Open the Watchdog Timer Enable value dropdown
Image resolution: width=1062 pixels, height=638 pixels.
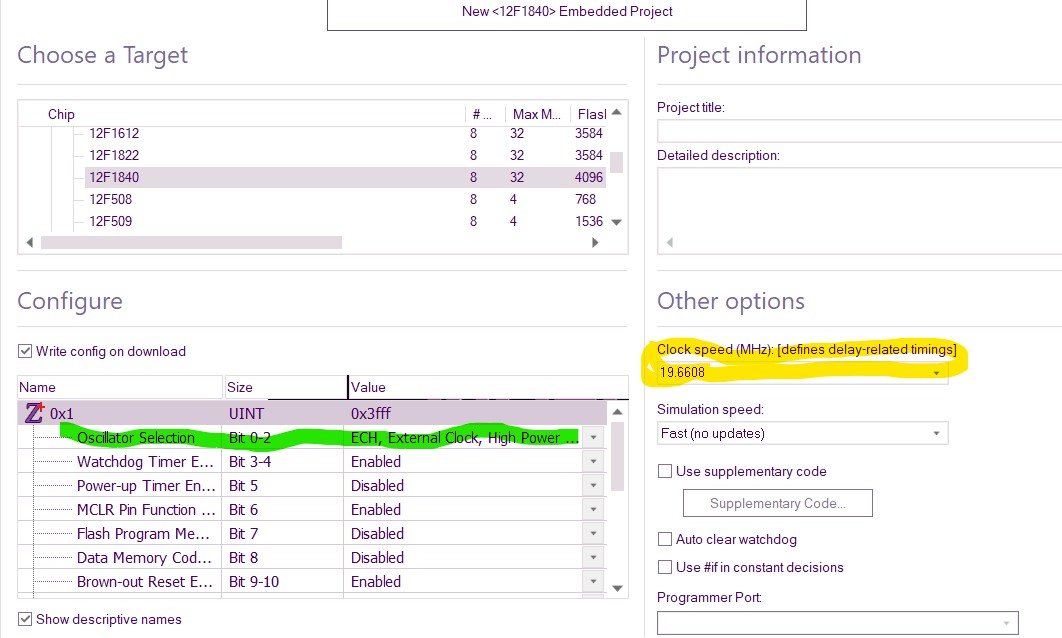pos(594,461)
